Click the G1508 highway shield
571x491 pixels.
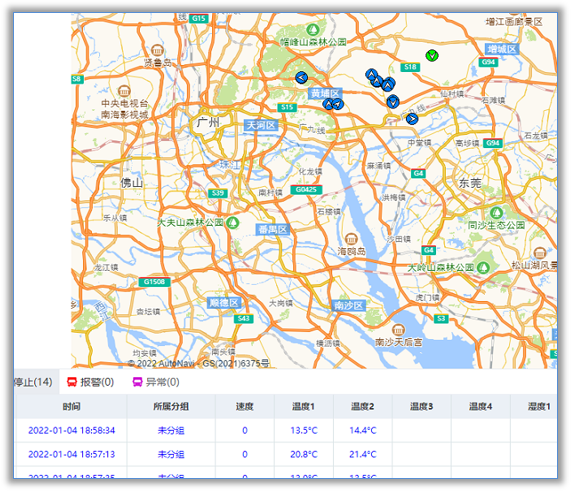pyautogui.click(x=154, y=282)
